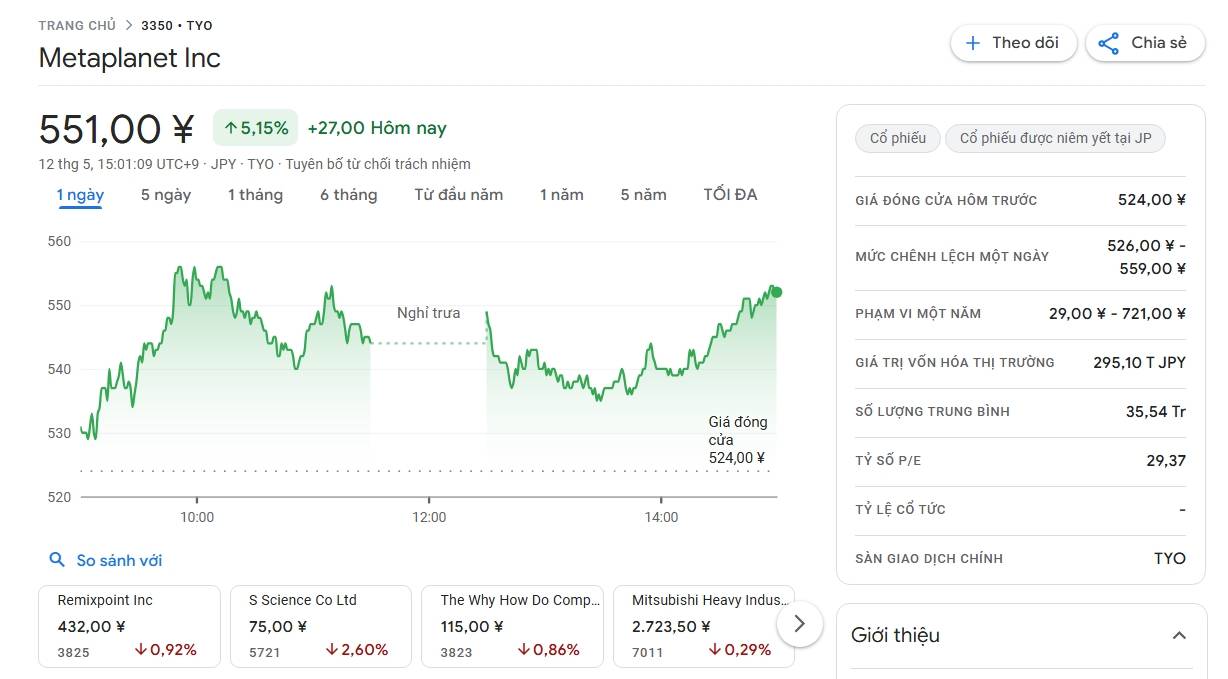Click the next arrow on comparison carousel
Viewport: 1228px width, 679px height.
(x=799, y=624)
